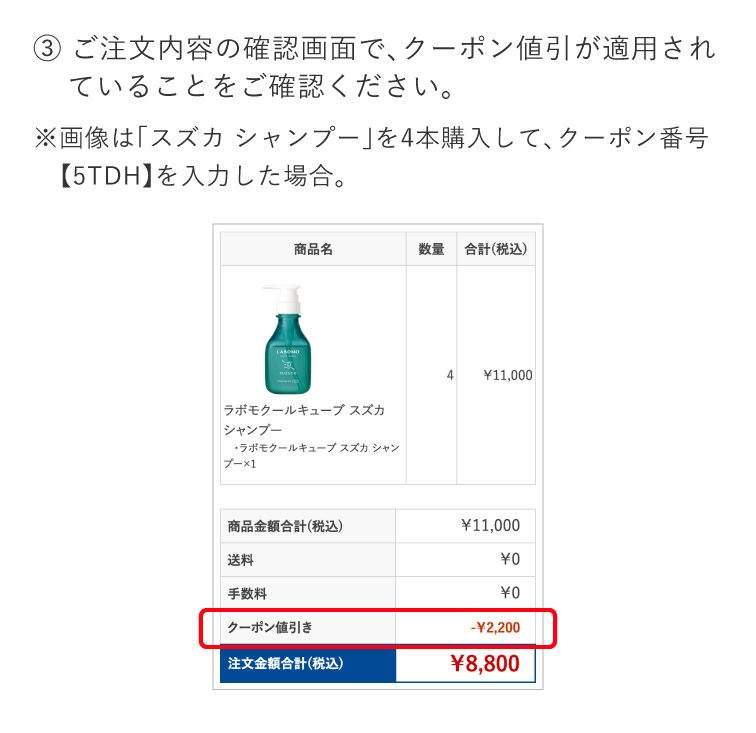Click the ¥0 handling fee value
The image size is (756, 733).
tap(510, 592)
